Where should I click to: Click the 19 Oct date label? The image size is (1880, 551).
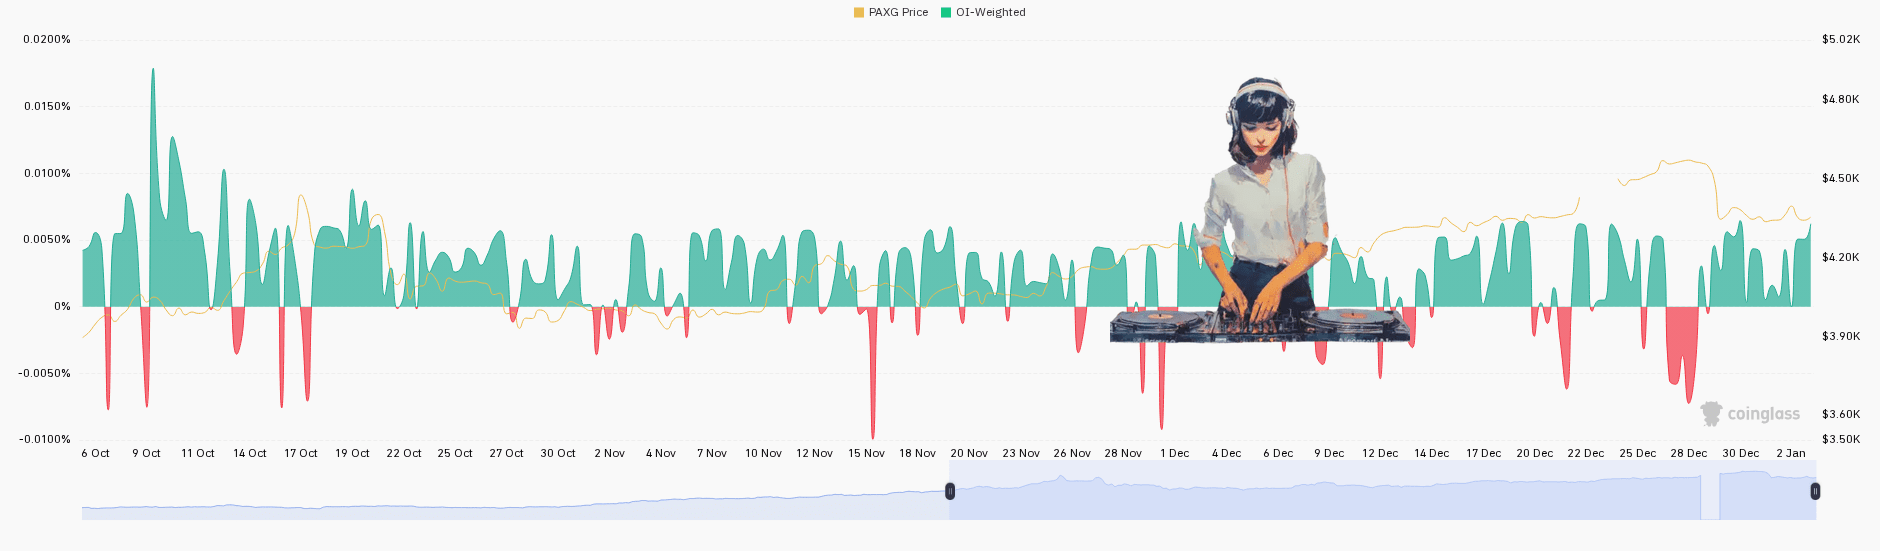tap(353, 453)
